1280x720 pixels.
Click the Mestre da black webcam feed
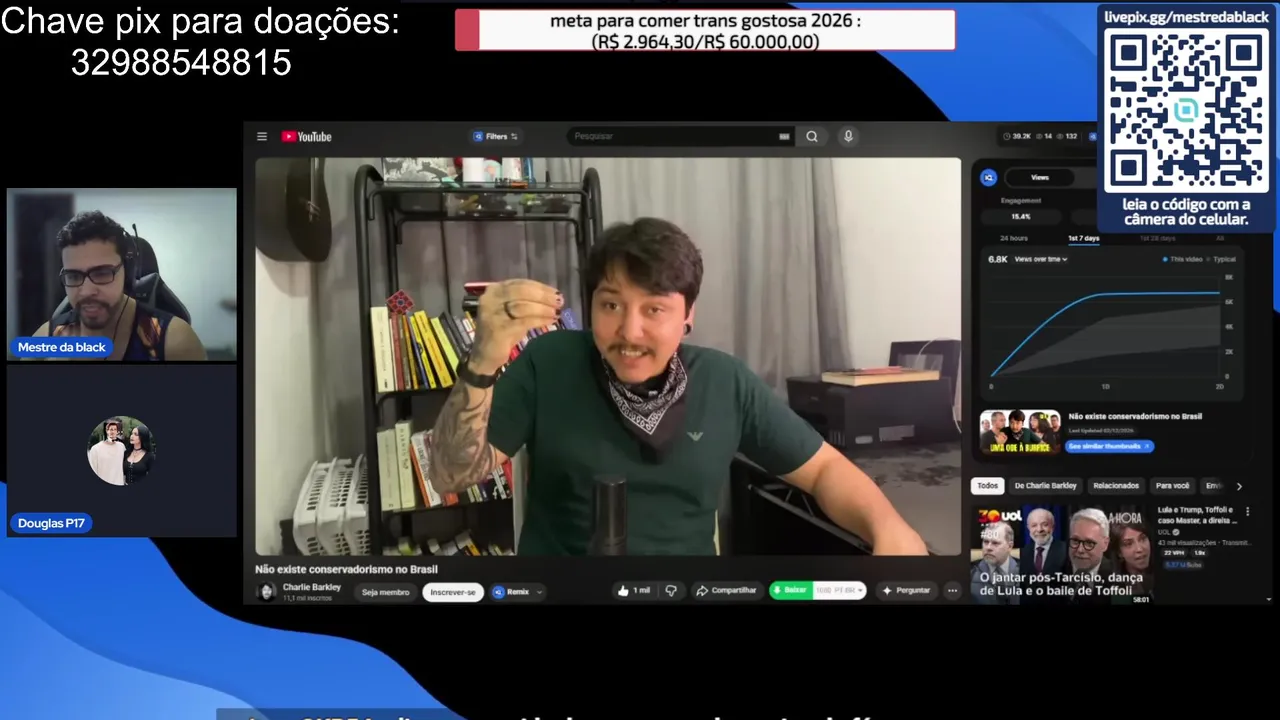point(122,274)
